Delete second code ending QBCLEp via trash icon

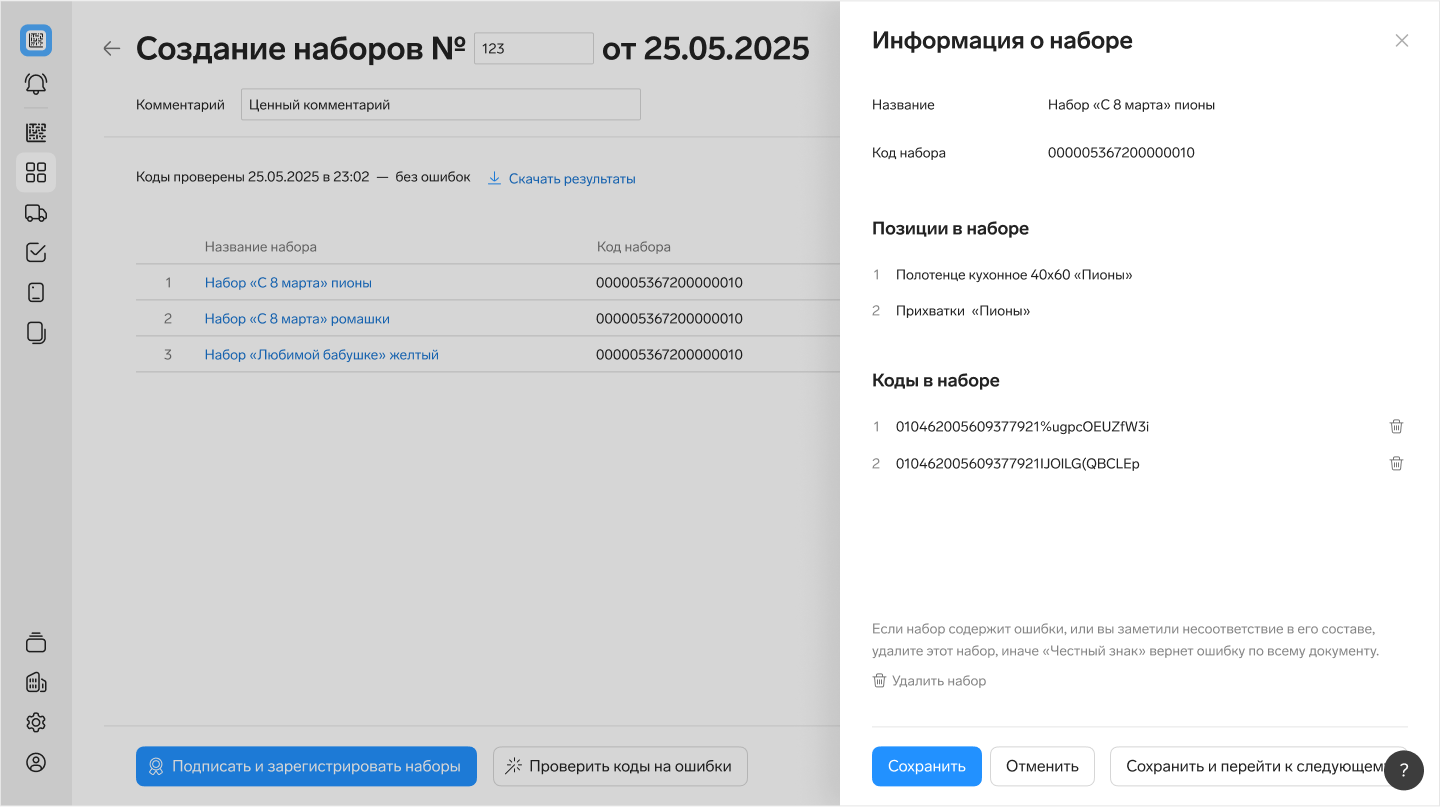pyautogui.click(x=1396, y=464)
